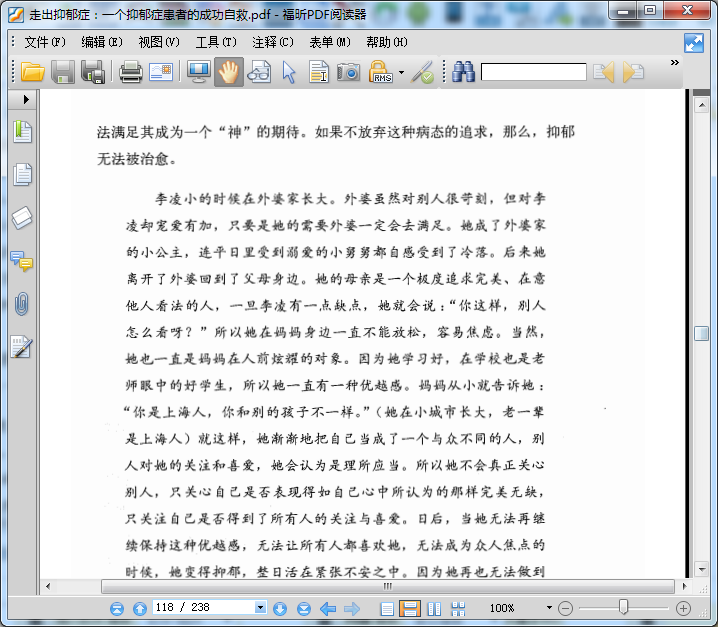The image size is (718, 627).
Task: Open the read mode glasses icon
Action: pos(259,72)
